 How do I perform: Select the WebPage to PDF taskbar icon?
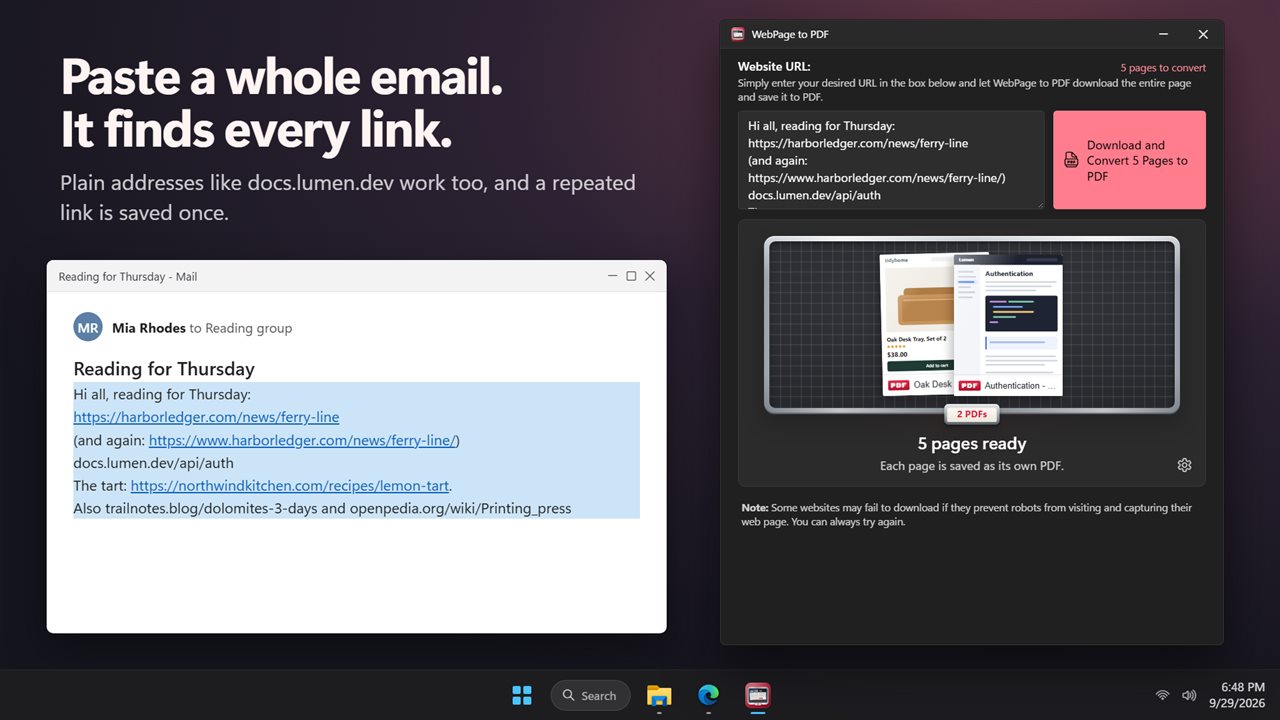(758, 695)
